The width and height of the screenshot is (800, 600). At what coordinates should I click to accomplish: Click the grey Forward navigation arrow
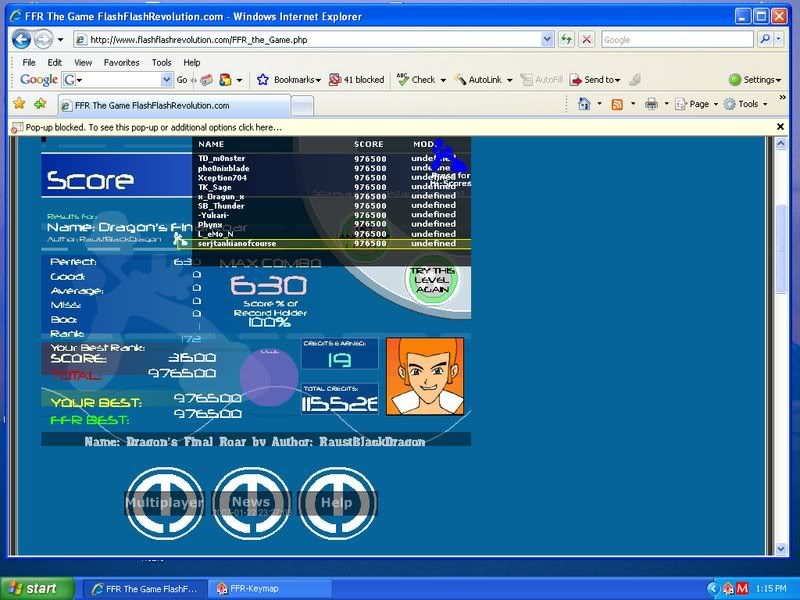coord(43,39)
